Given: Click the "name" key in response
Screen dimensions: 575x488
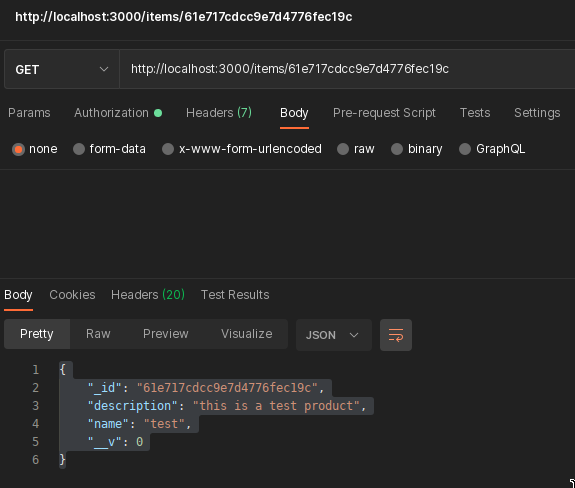Looking at the screenshot, I should click(x=108, y=424).
